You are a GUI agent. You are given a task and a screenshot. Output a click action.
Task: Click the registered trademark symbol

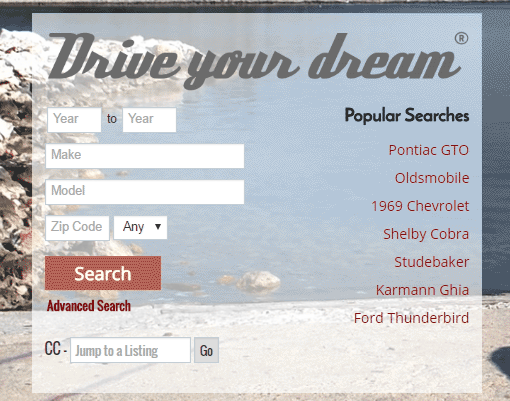[461, 38]
